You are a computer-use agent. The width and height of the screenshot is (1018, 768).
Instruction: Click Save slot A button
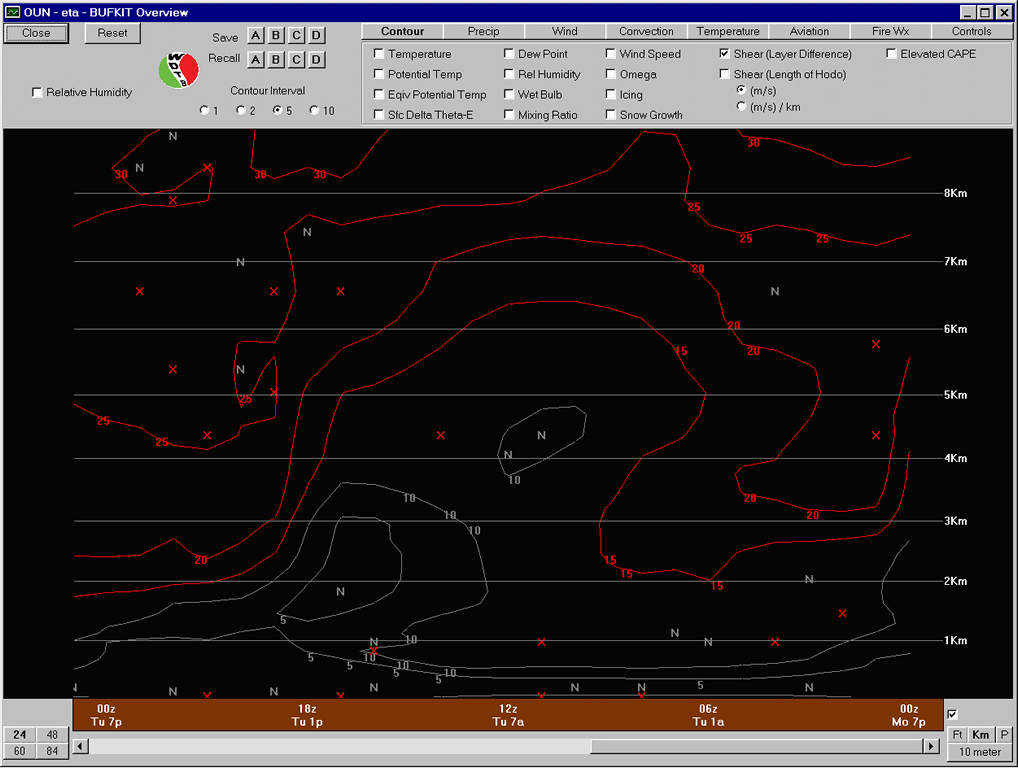point(256,36)
